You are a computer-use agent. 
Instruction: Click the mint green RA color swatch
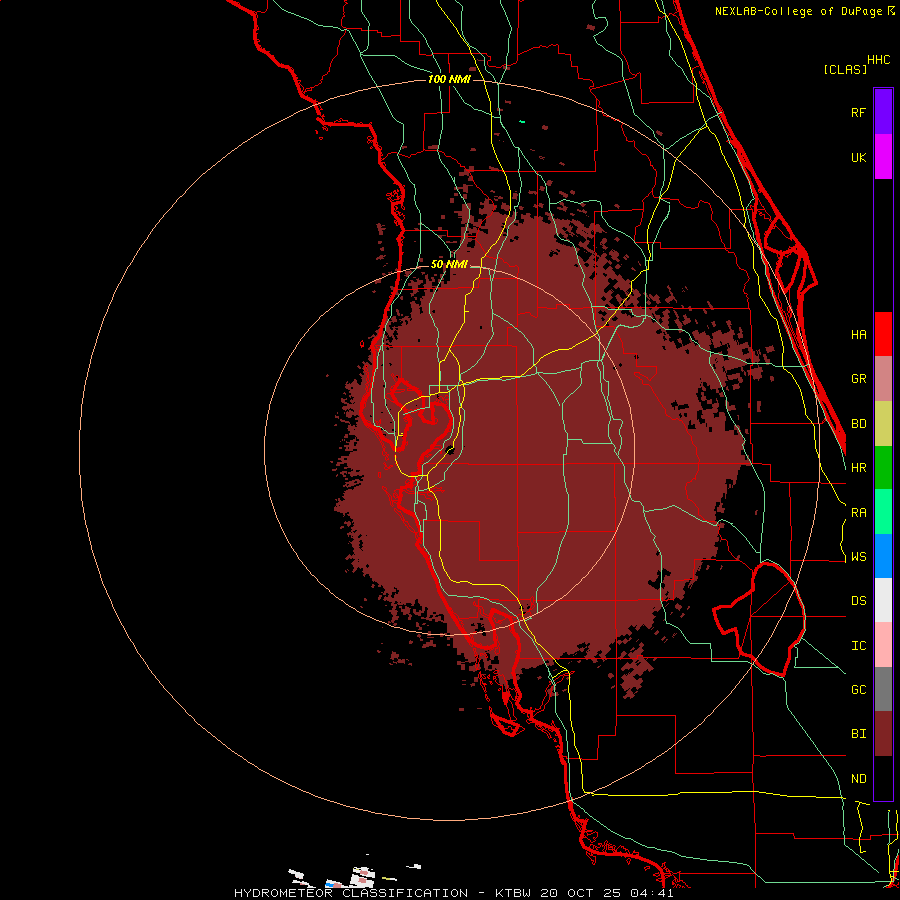coord(883,512)
